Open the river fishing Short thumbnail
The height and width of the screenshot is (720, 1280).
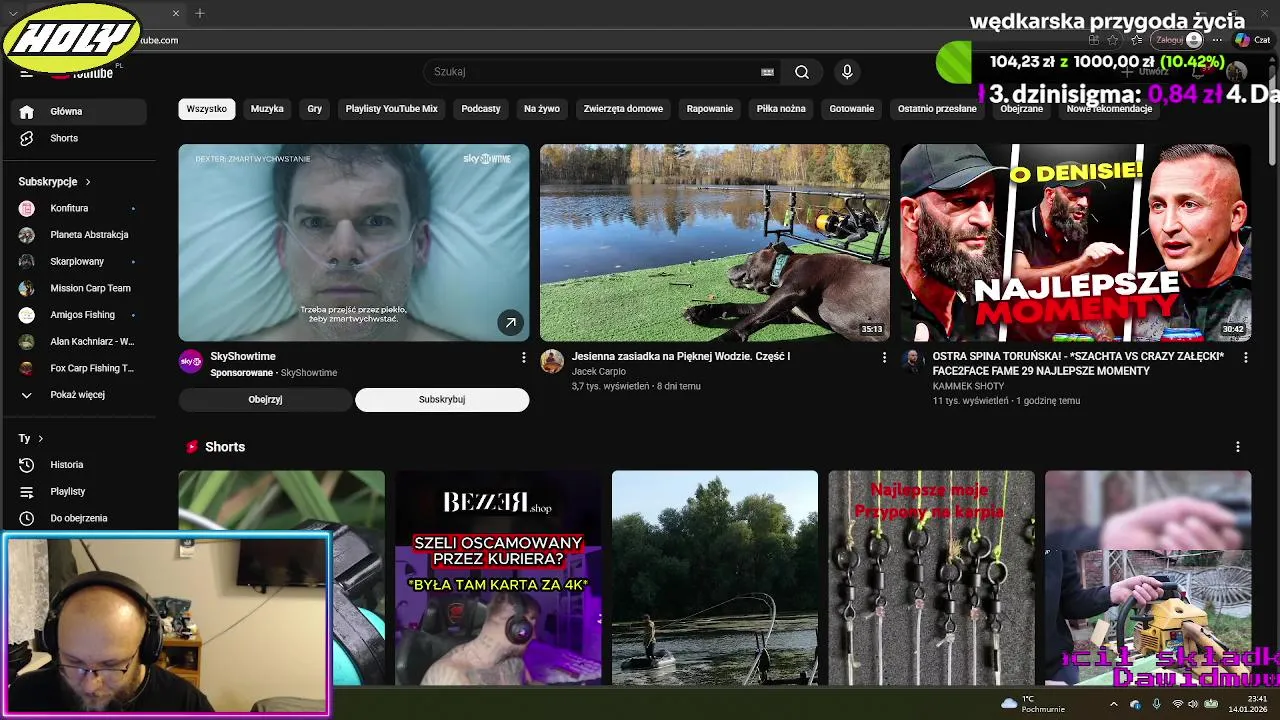click(715, 578)
